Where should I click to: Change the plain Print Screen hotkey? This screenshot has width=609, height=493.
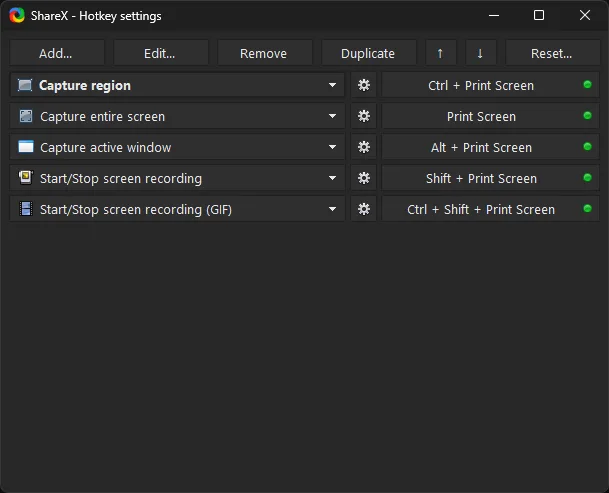point(491,116)
